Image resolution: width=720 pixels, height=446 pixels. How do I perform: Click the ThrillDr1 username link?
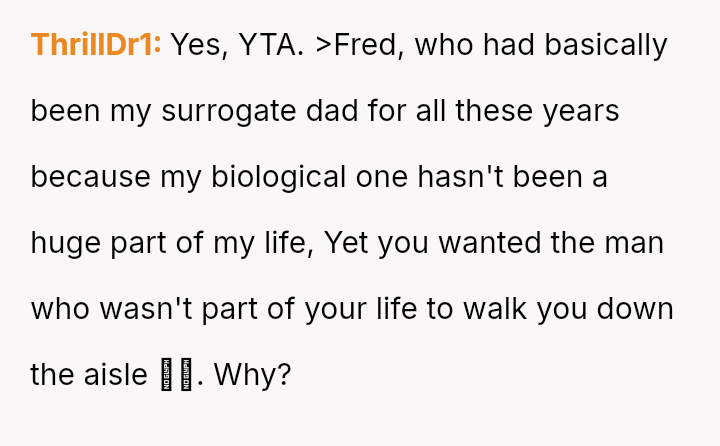tap(96, 46)
